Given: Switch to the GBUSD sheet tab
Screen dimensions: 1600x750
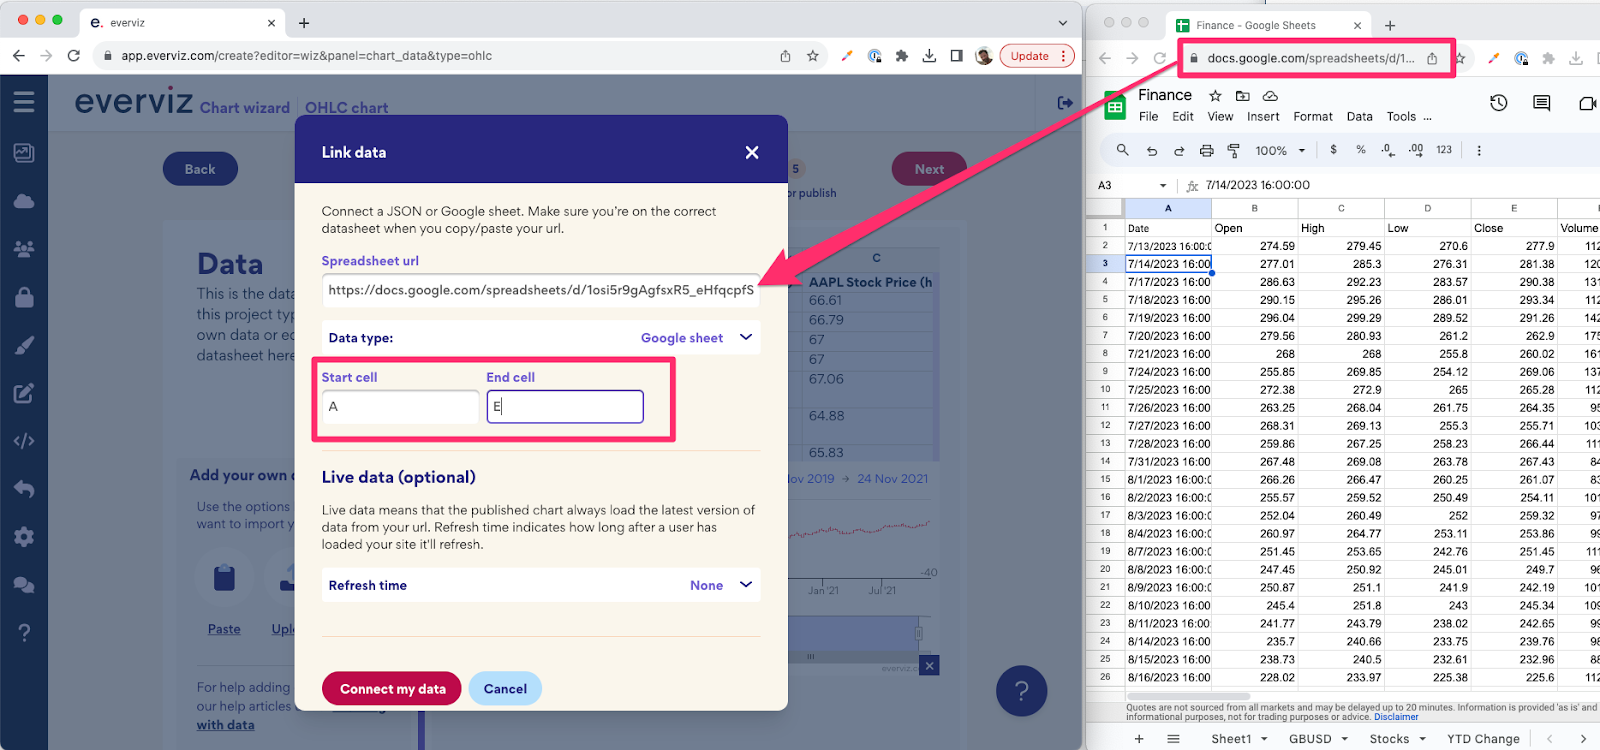Looking at the screenshot, I should point(1310,739).
